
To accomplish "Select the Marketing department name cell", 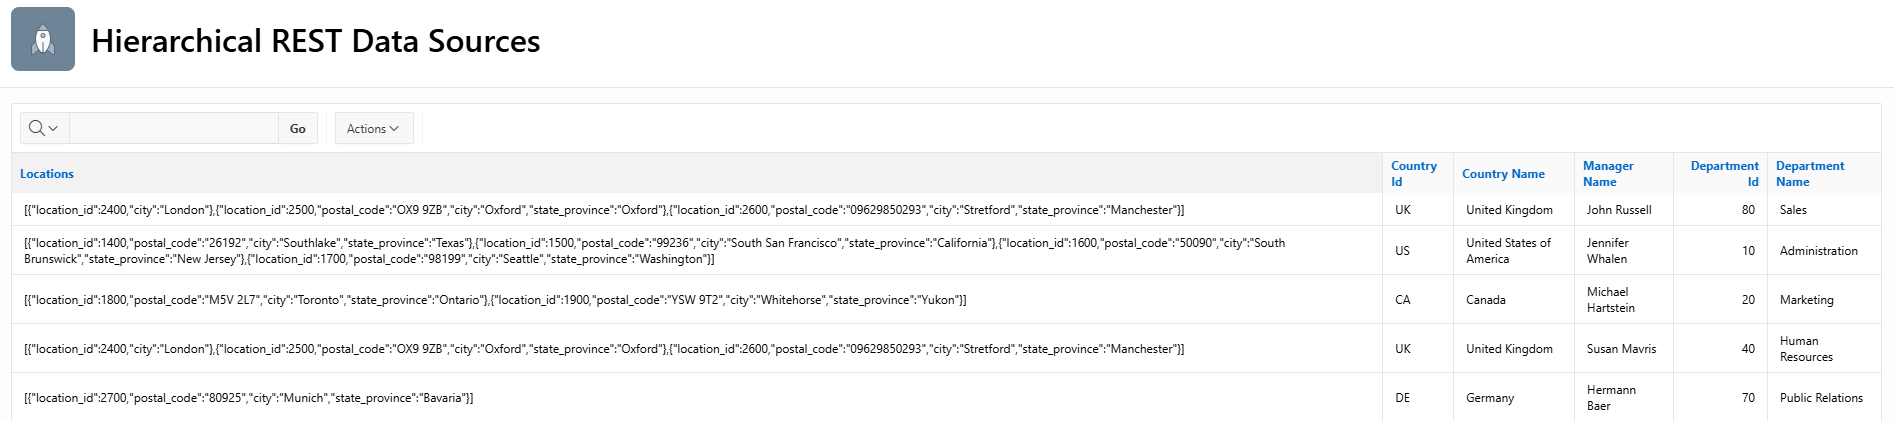I will click(1824, 299).
